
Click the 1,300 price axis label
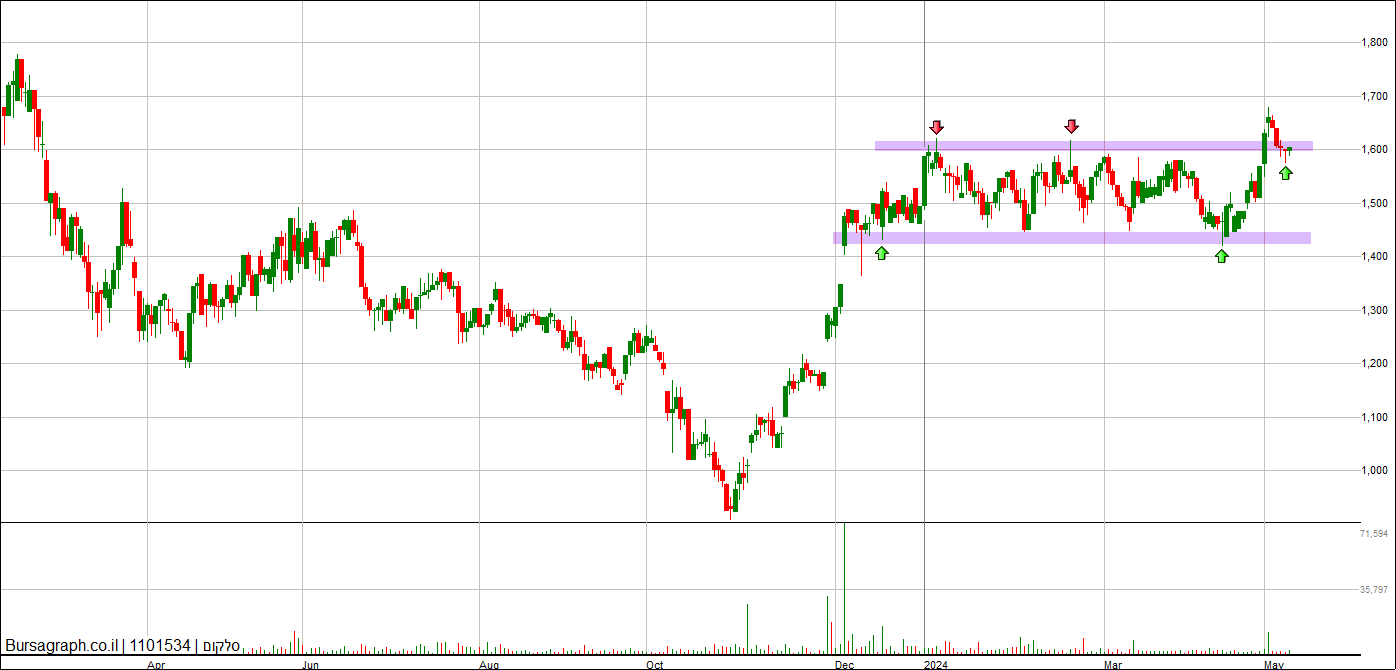1373,311
